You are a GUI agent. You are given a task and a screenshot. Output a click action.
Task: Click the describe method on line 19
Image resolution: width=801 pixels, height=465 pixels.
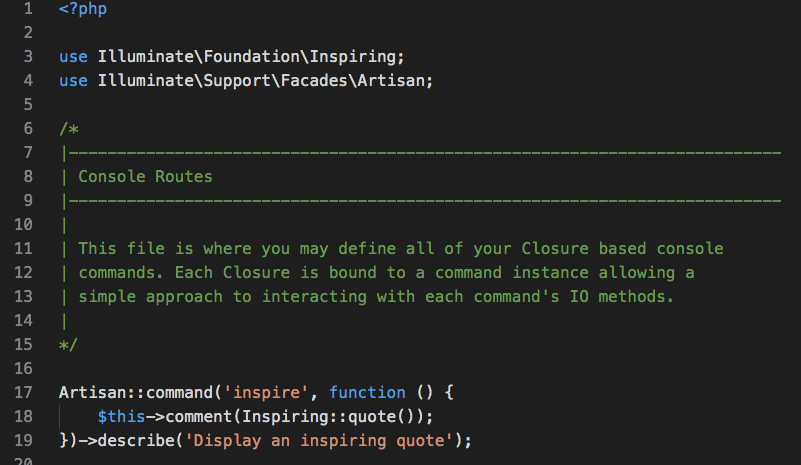(x=136, y=440)
